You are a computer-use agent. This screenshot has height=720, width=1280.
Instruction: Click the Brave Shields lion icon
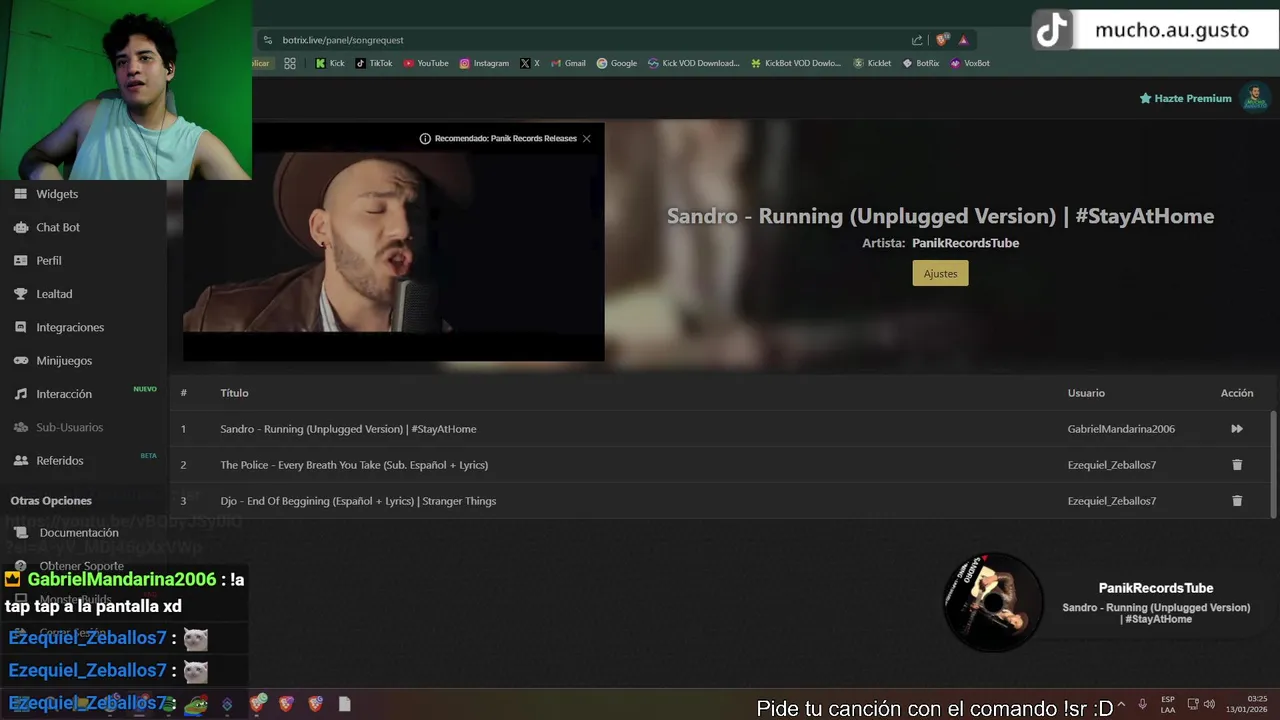pyautogui.click(x=942, y=40)
